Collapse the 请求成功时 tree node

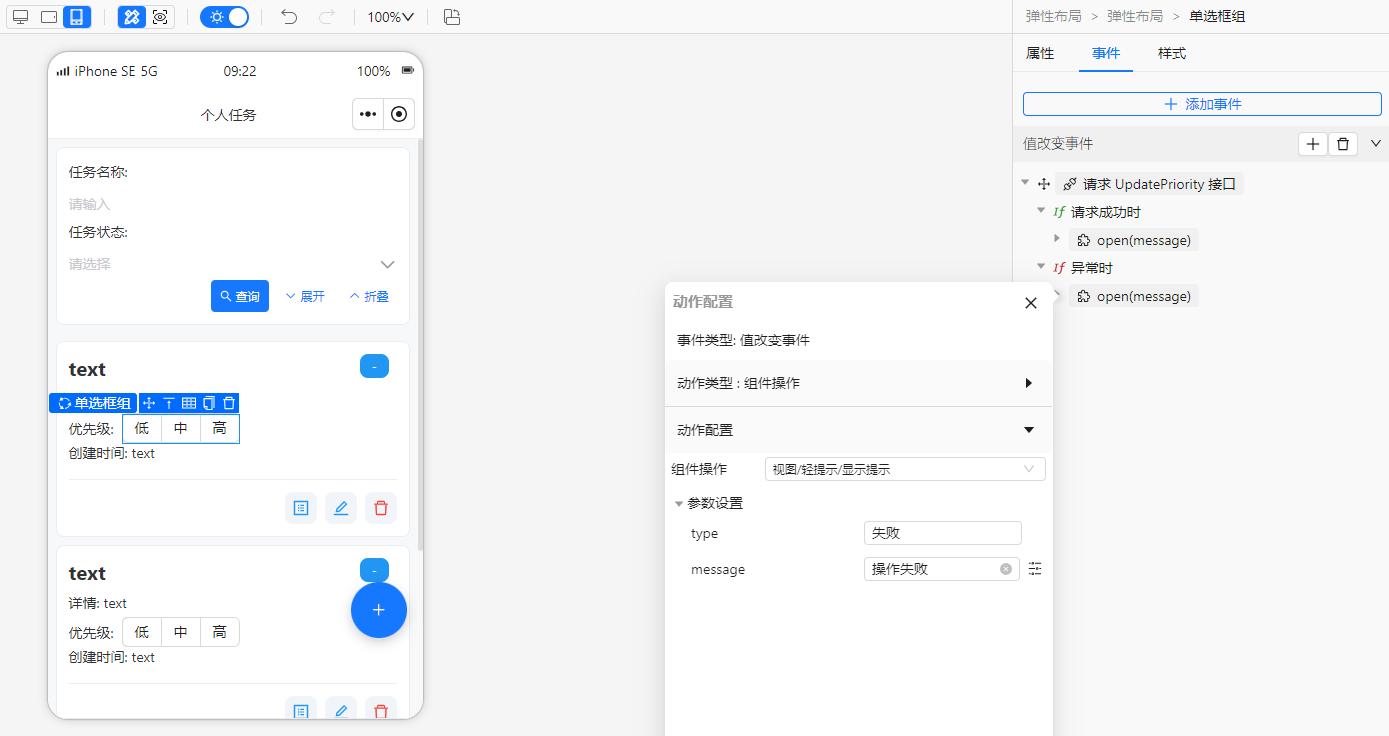point(1041,211)
